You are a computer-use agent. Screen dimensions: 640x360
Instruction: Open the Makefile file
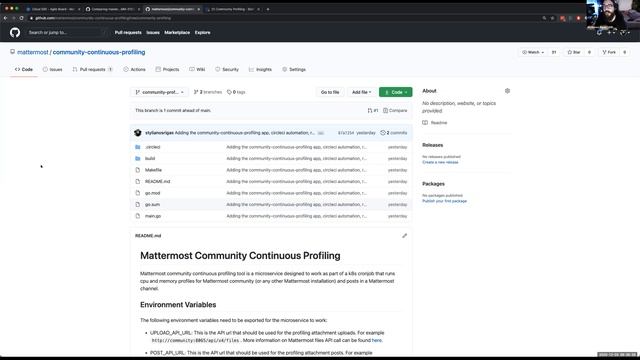click(153, 170)
